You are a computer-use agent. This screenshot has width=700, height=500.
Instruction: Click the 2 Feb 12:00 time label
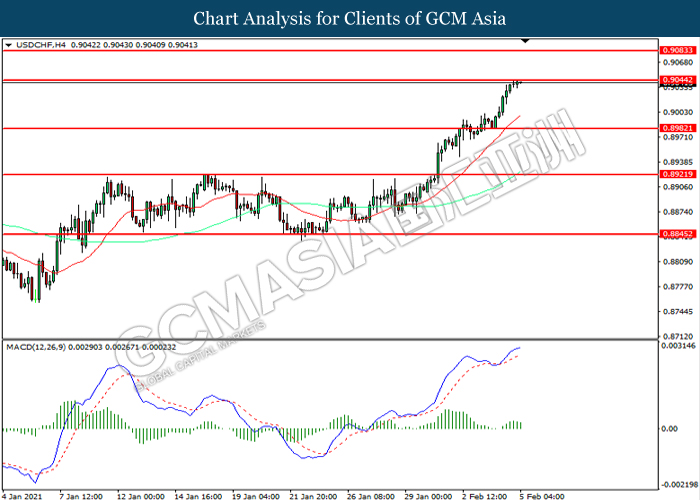[x=484, y=496]
